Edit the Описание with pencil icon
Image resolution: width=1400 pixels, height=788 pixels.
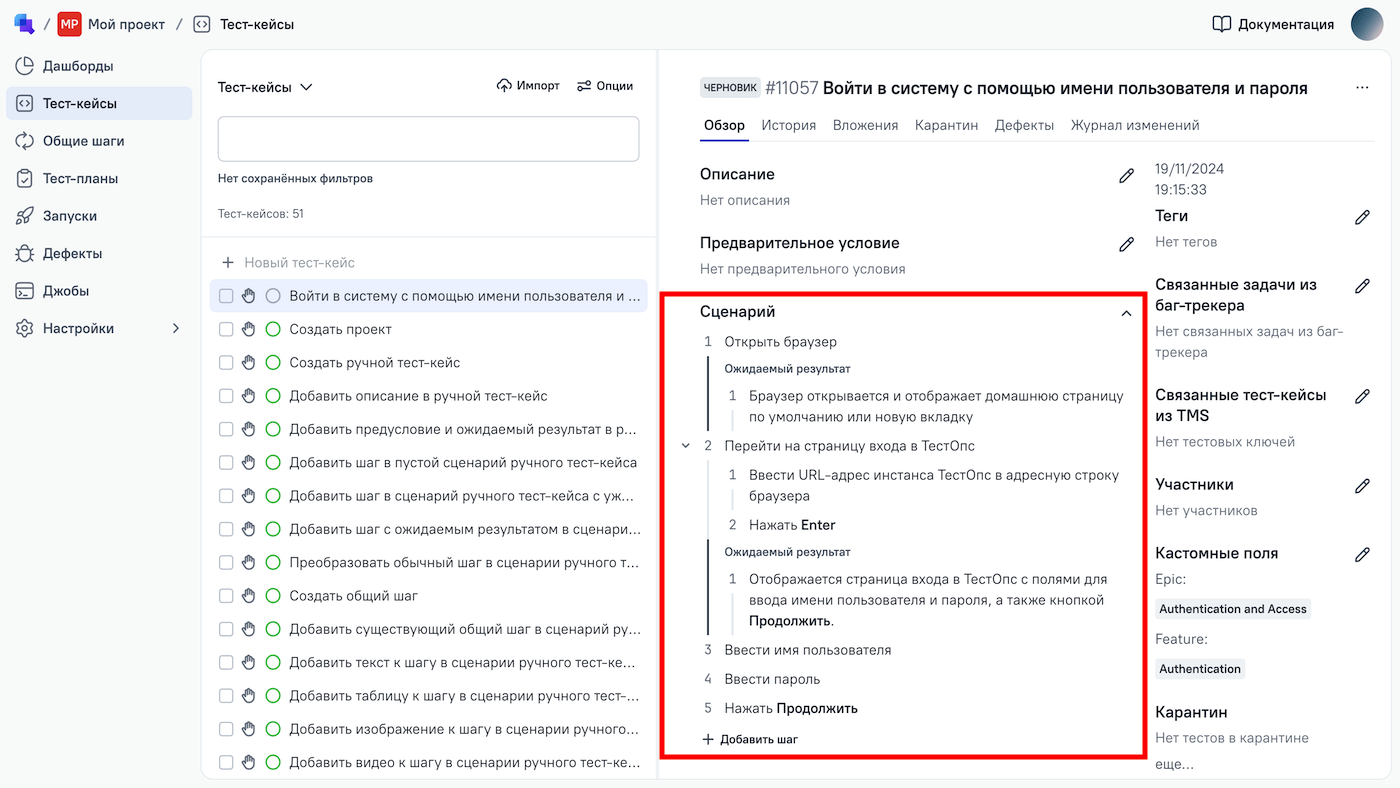(x=1126, y=176)
